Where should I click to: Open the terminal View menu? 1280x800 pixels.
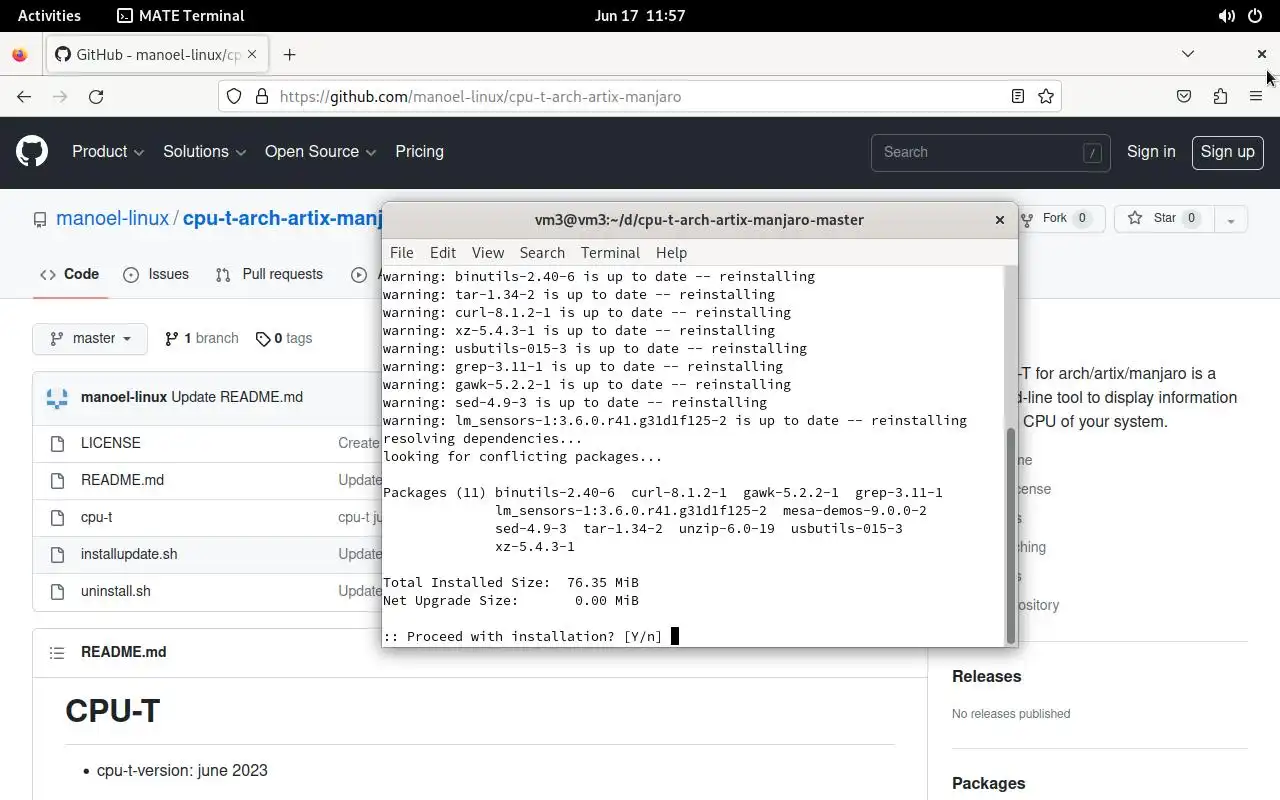coord(488,253)
